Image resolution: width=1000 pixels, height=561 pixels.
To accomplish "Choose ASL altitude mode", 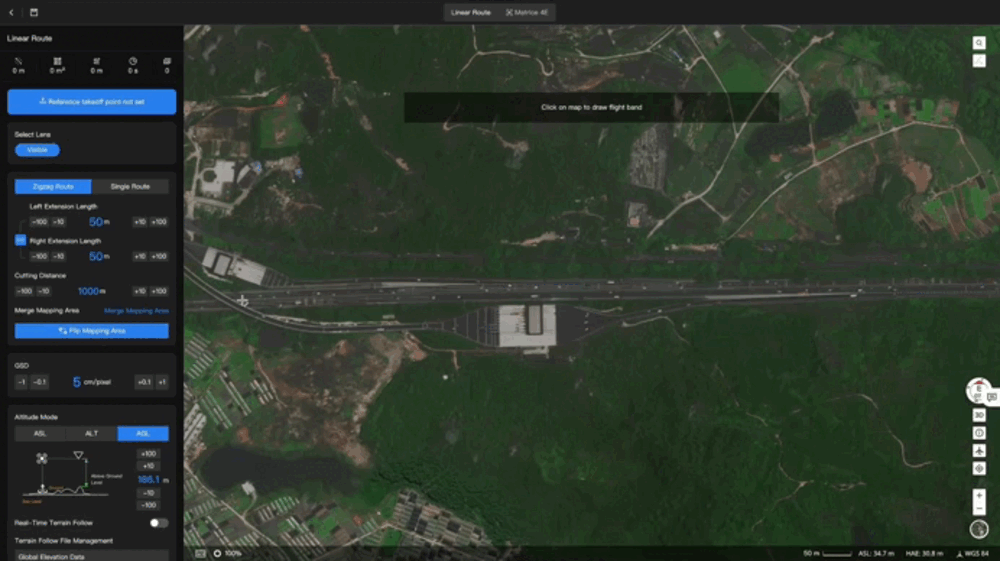I will 40,434.
